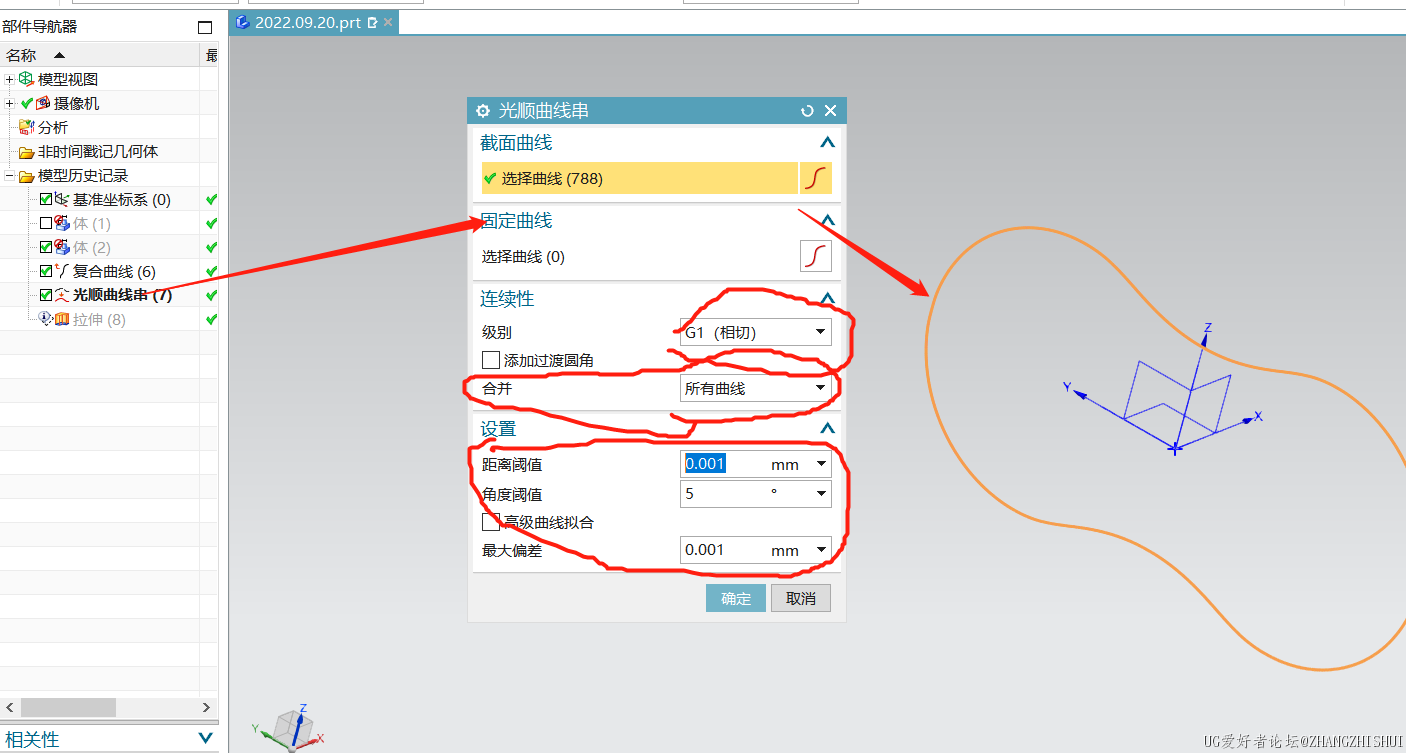Click the 光顺曲线串 (7) feature icon

coord(62,295)
